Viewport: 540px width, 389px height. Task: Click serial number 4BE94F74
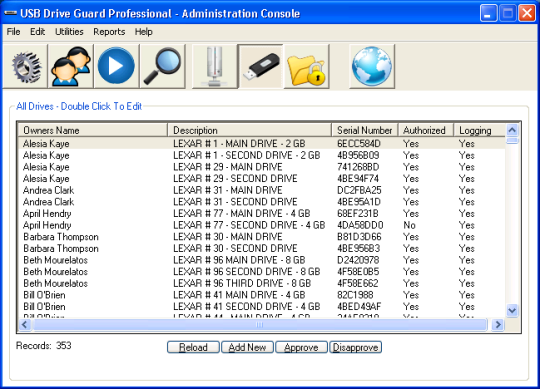pos(358,178)
